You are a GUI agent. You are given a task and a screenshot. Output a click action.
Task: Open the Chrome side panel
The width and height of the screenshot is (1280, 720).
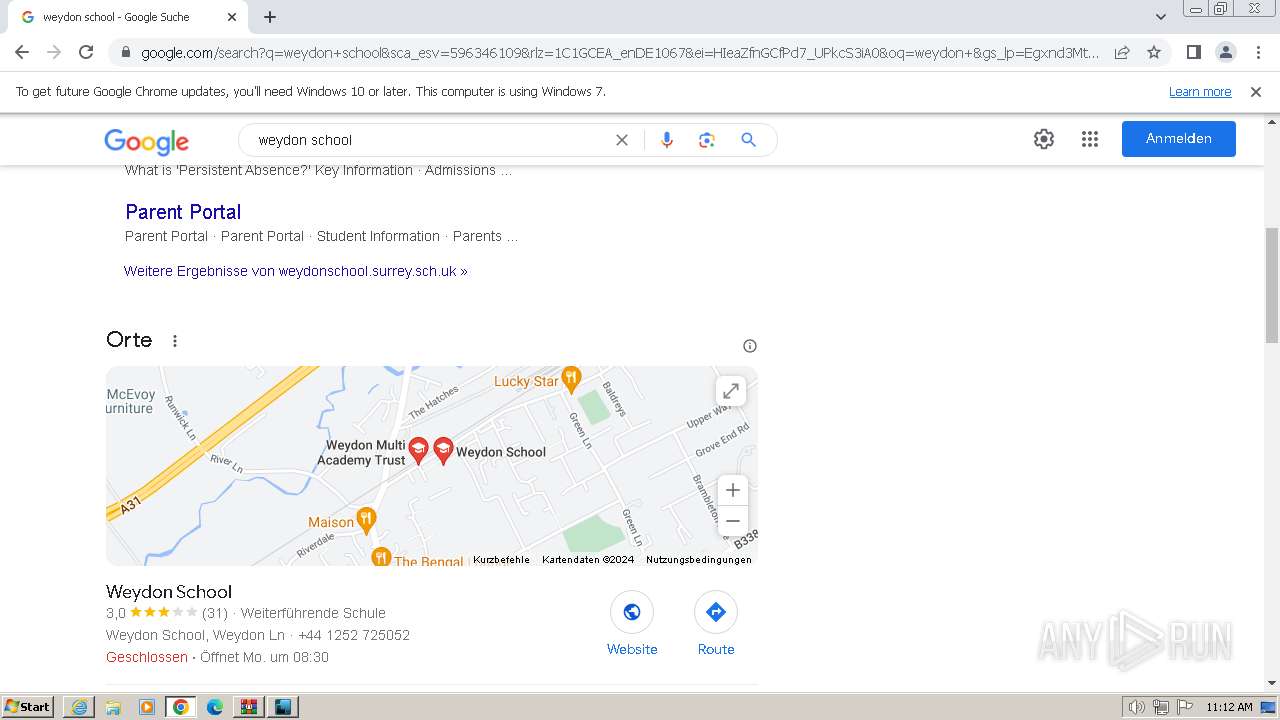point(1193,52)
